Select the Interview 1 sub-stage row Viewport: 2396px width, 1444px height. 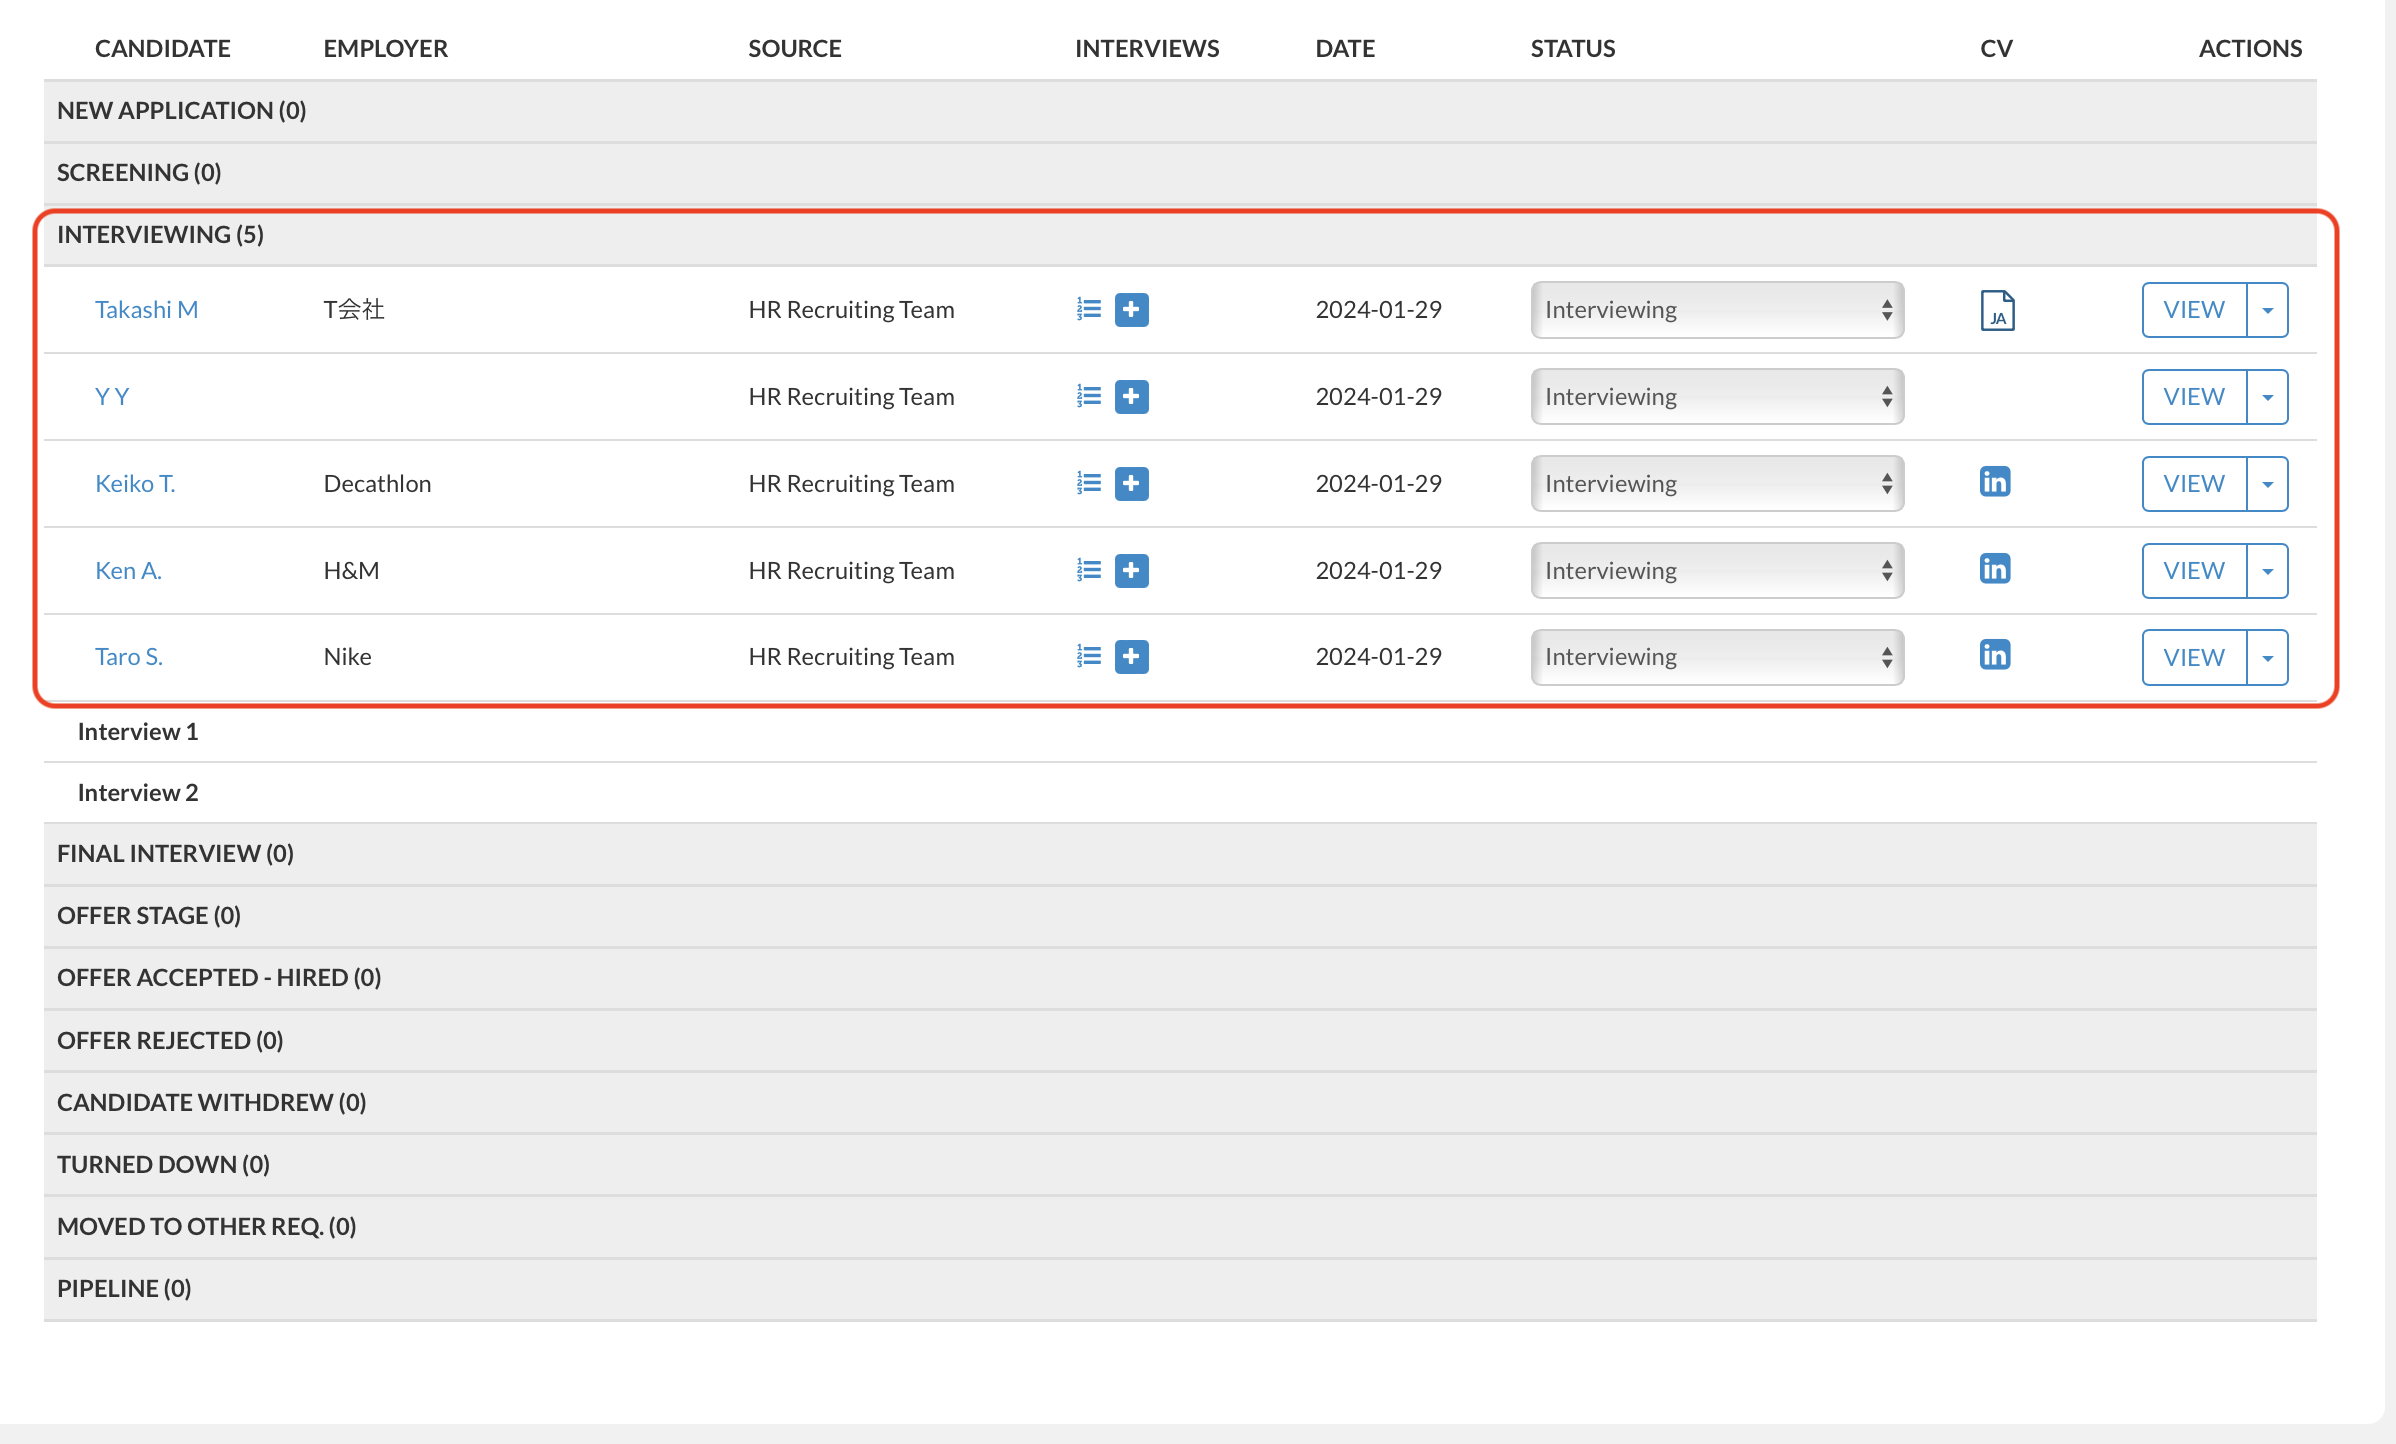pyautogui.click(x=138, y=732)
